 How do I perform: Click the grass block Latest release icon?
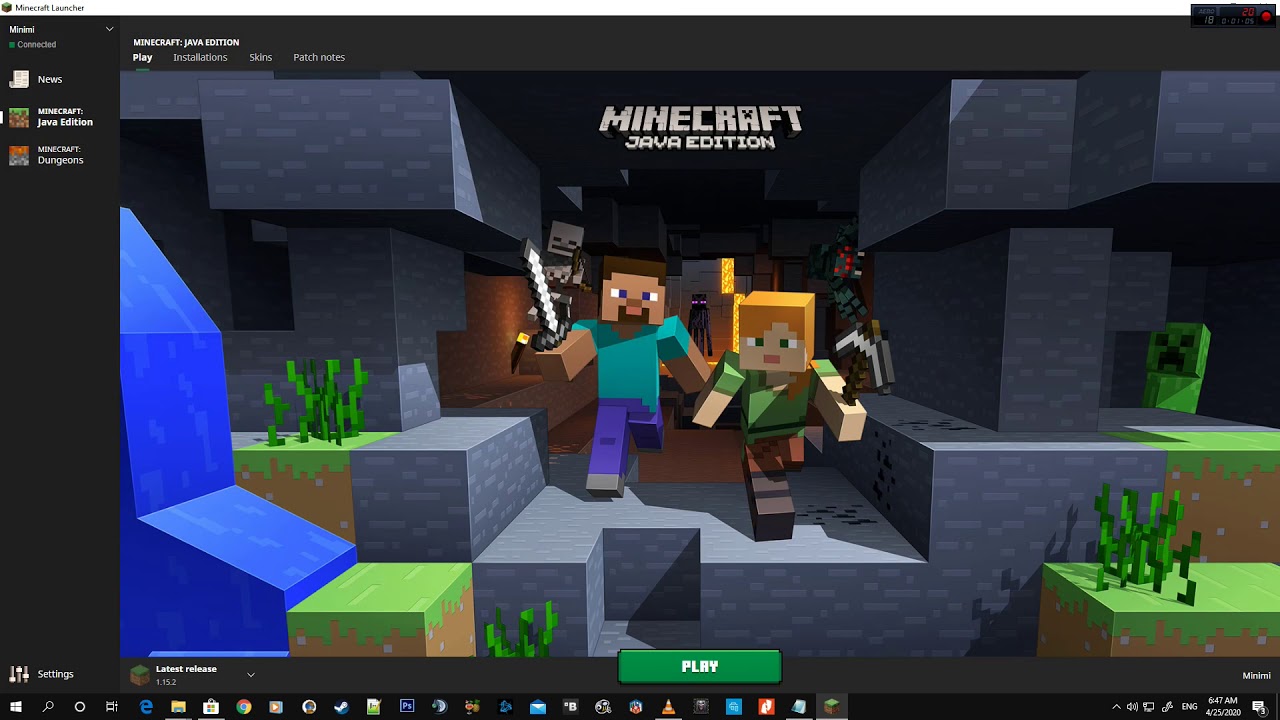coord(140,675)
